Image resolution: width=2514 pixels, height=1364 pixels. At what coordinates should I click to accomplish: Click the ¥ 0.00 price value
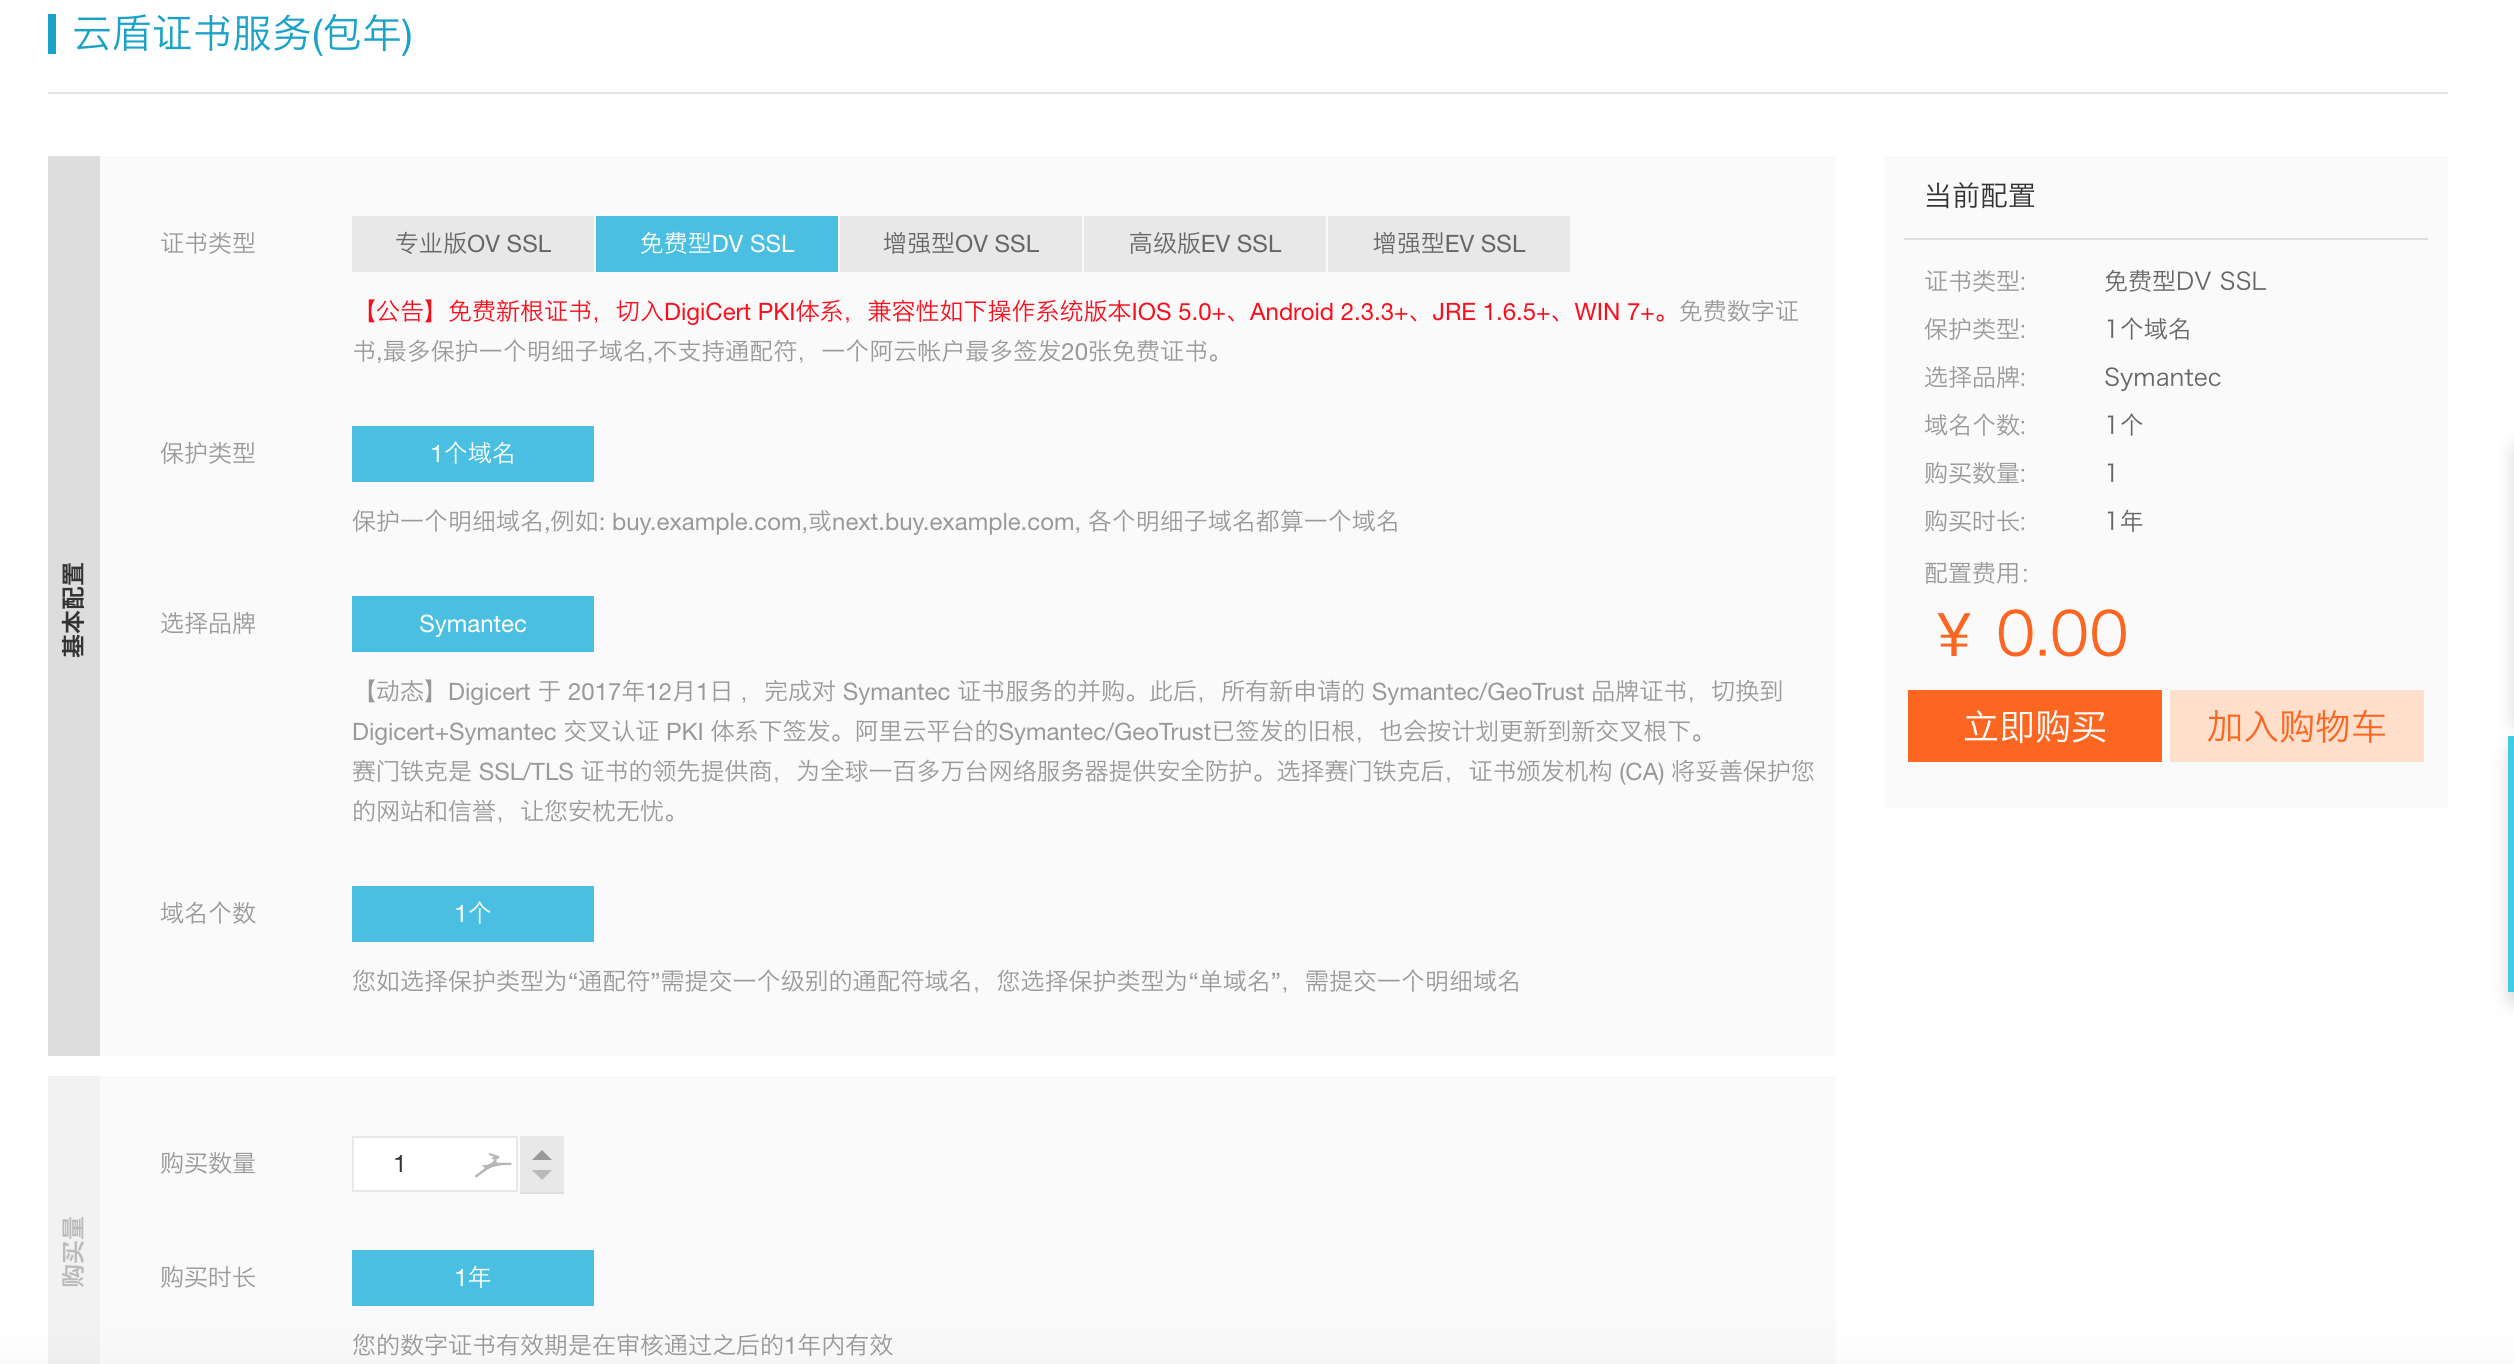[x=2032, y=634]
